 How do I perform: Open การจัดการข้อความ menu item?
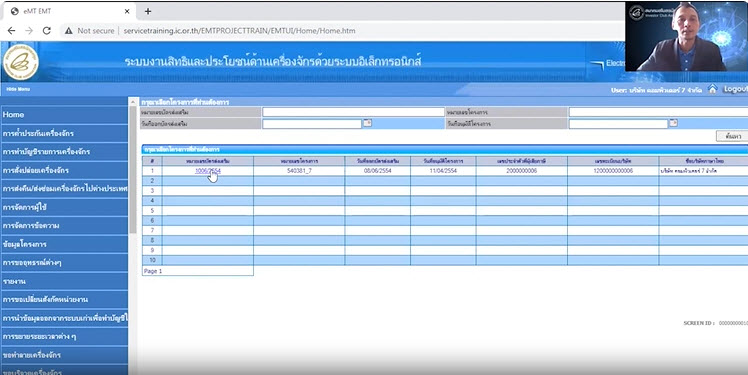[x=64, y=226]
